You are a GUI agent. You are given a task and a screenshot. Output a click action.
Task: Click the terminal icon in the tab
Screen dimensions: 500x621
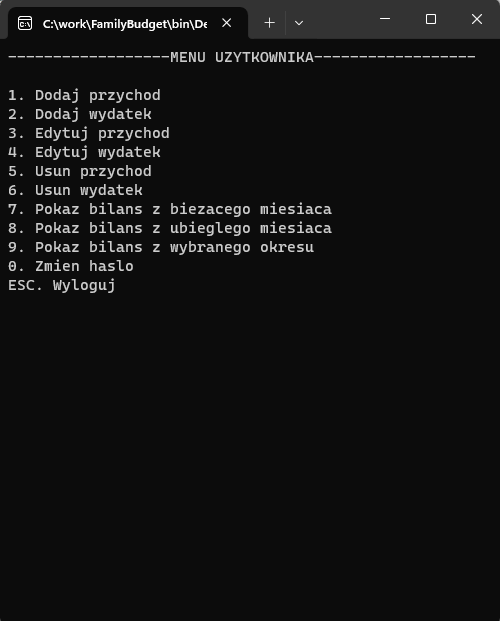click(x=25, y=23)
